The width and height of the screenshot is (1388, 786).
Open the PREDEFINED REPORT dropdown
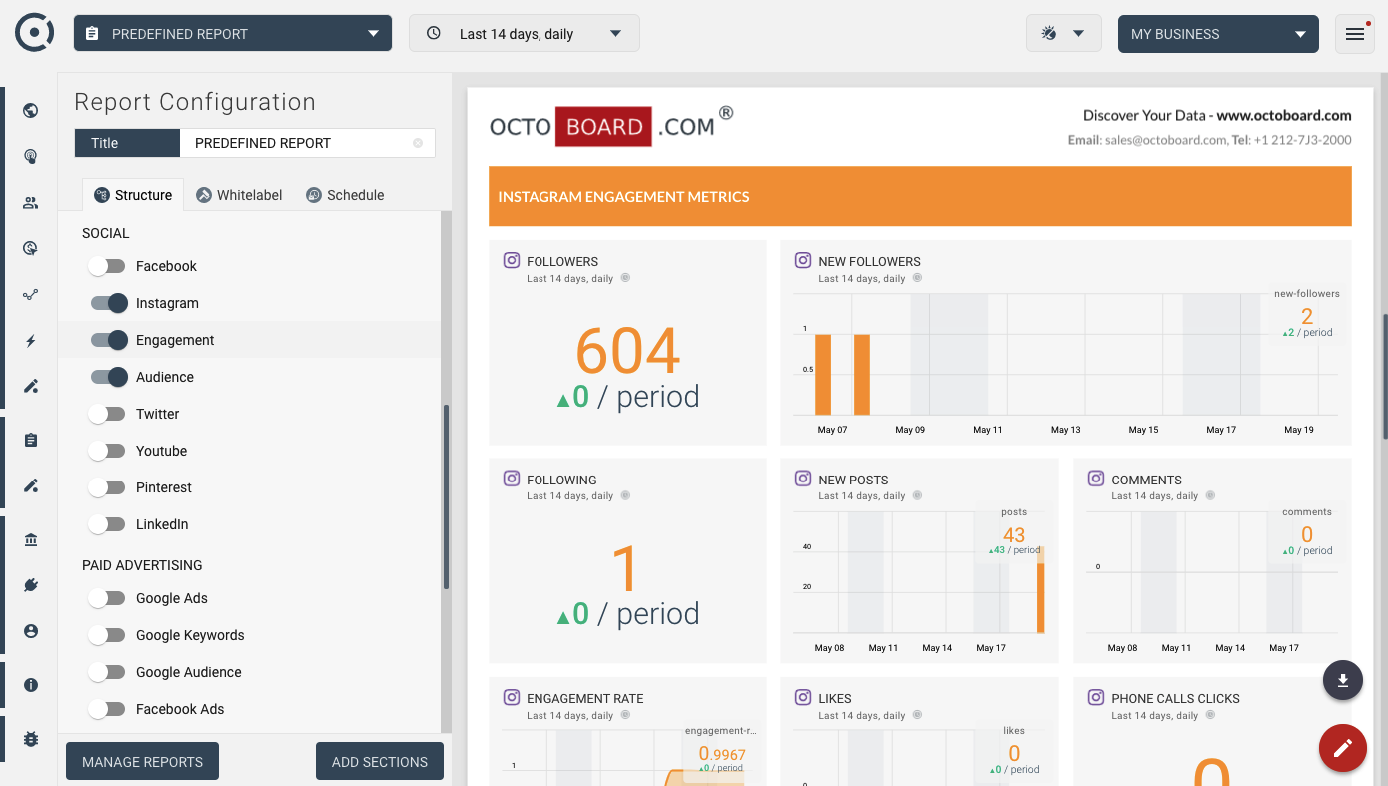(x=233, y=33)
